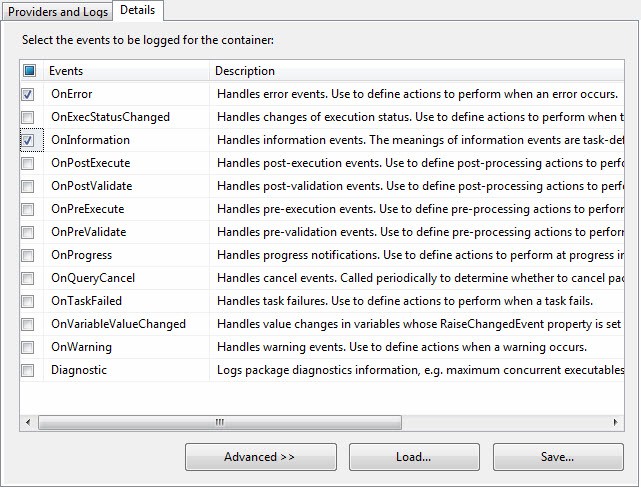
Task: Switch to the Providers and Logs tab
Action: 57,10
